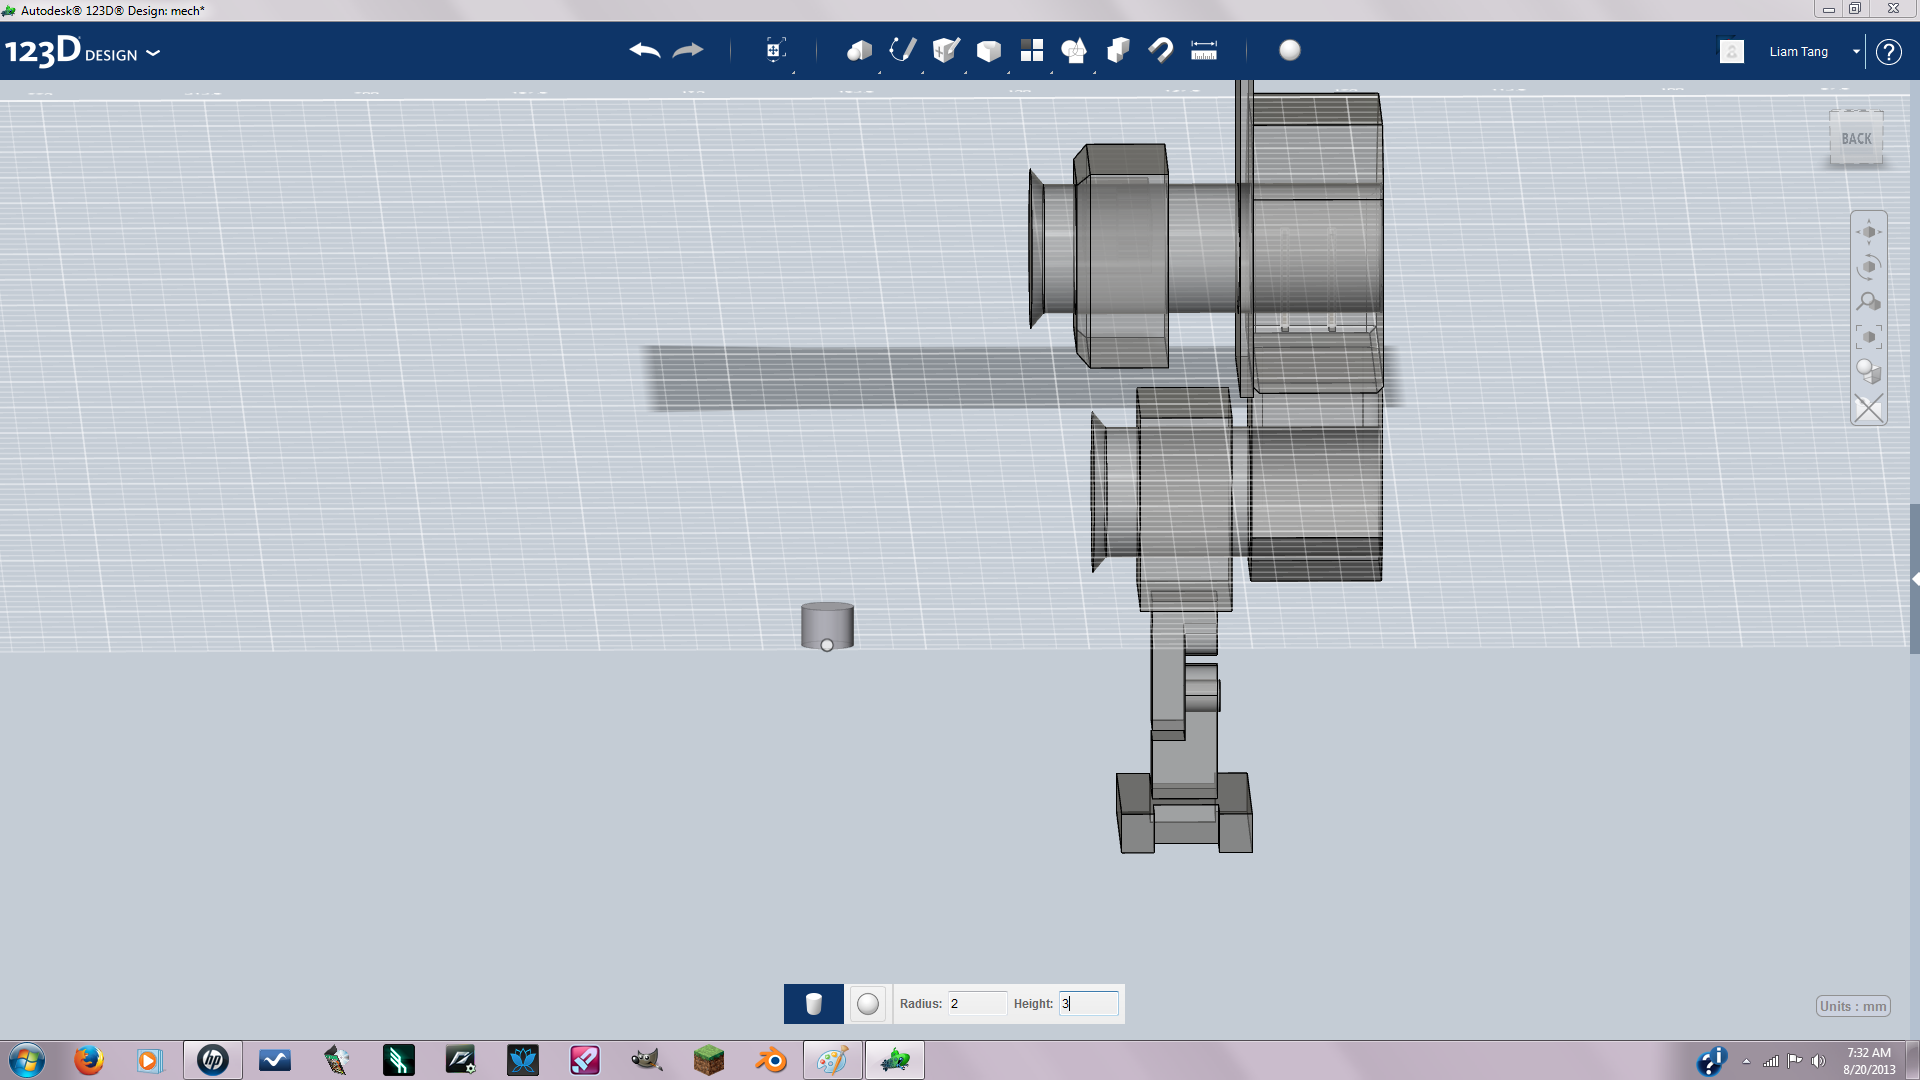
Task: Launch Firefox from the taskbar
Action: (x=89, y=1060)
